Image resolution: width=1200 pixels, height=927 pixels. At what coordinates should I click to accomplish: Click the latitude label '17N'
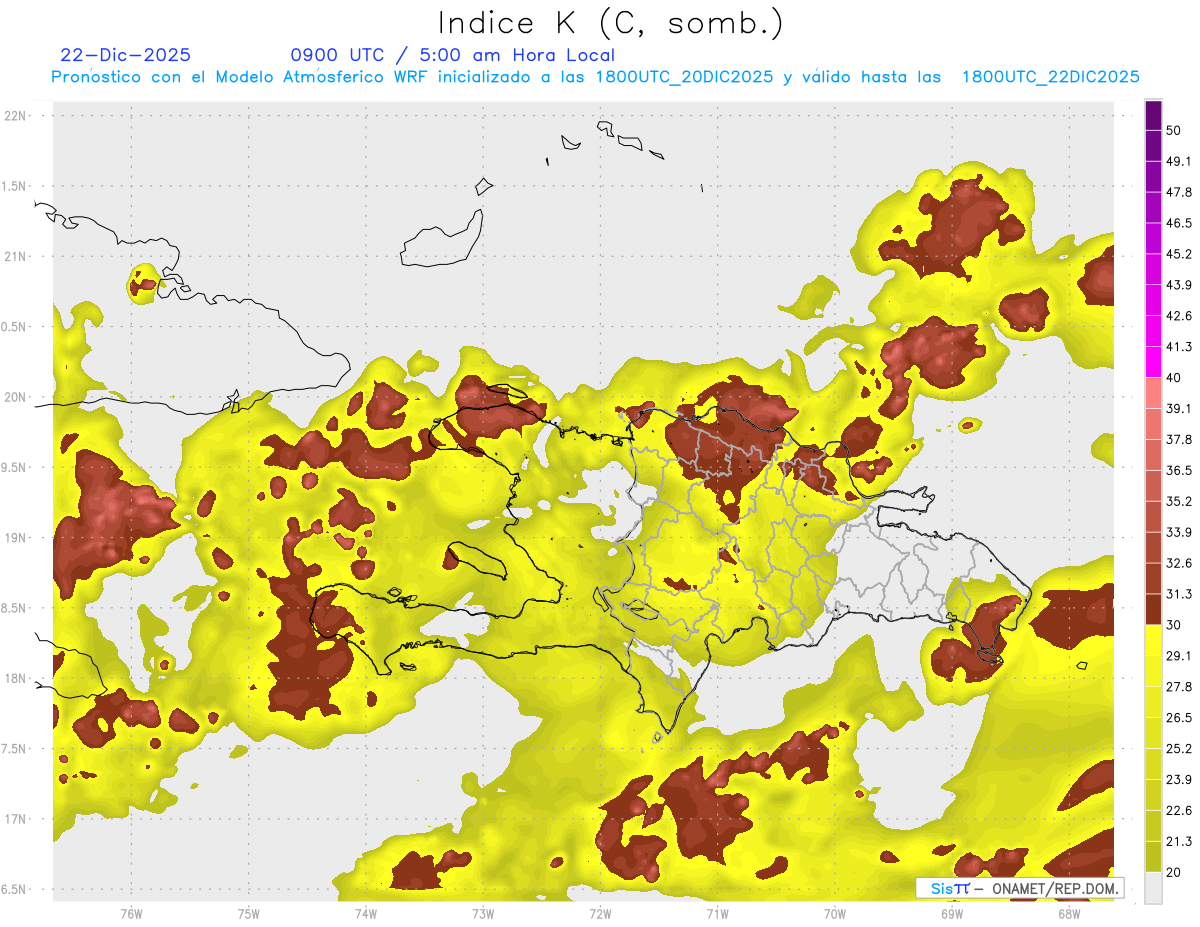(x=17, y=819)
